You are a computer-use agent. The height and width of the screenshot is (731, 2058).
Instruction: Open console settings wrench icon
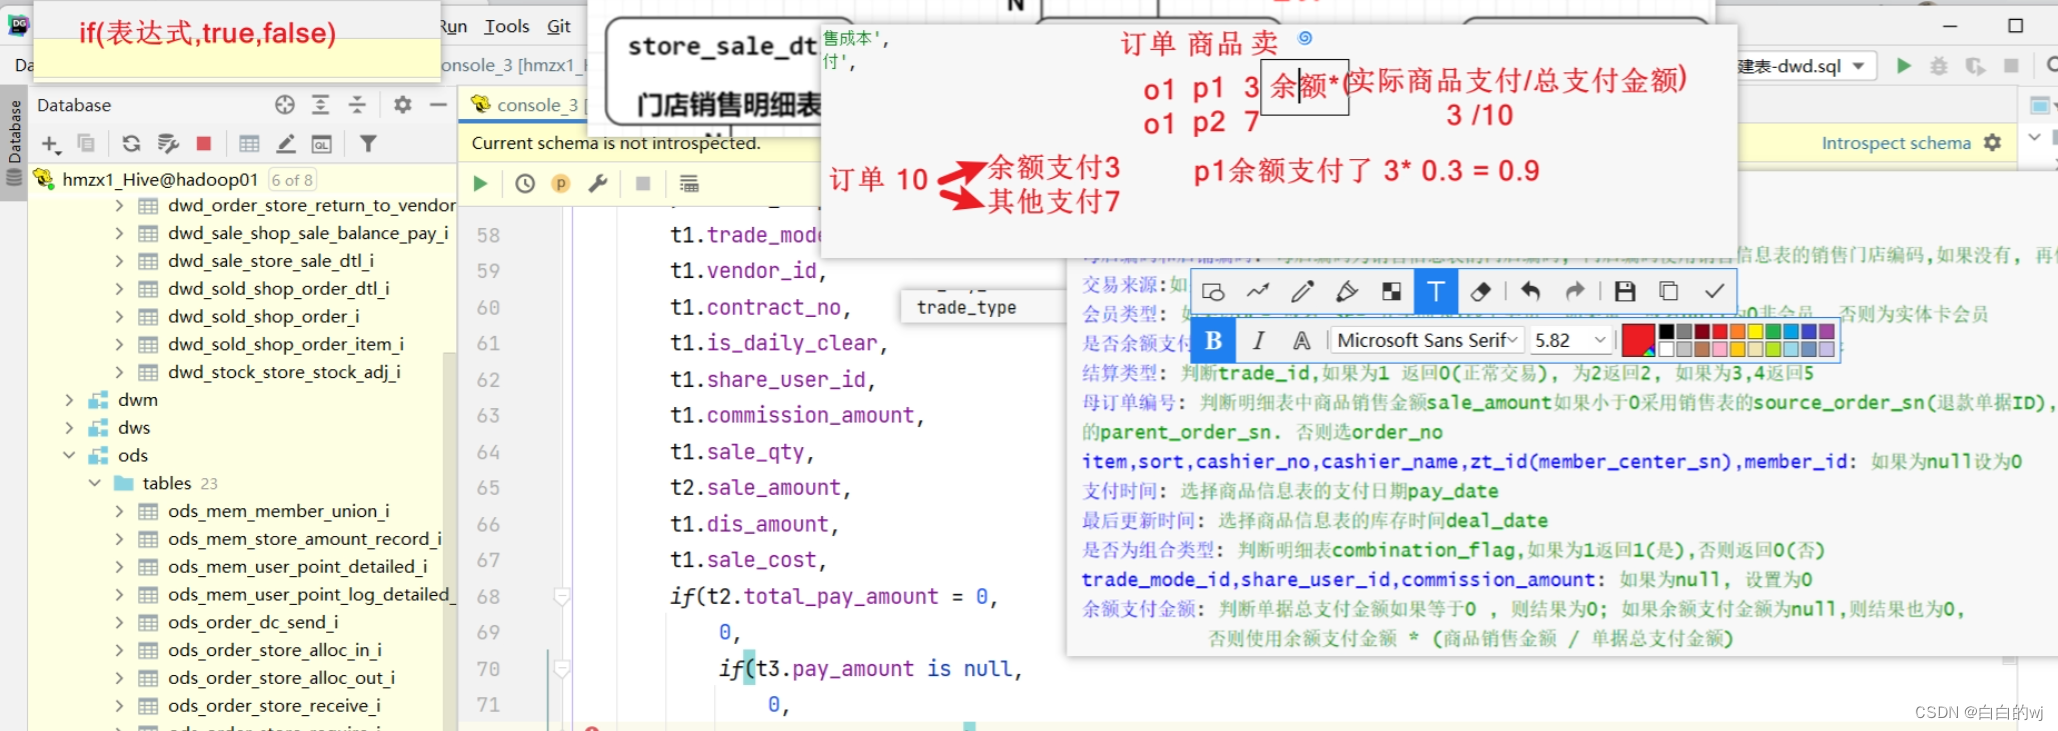coord(598,184)
